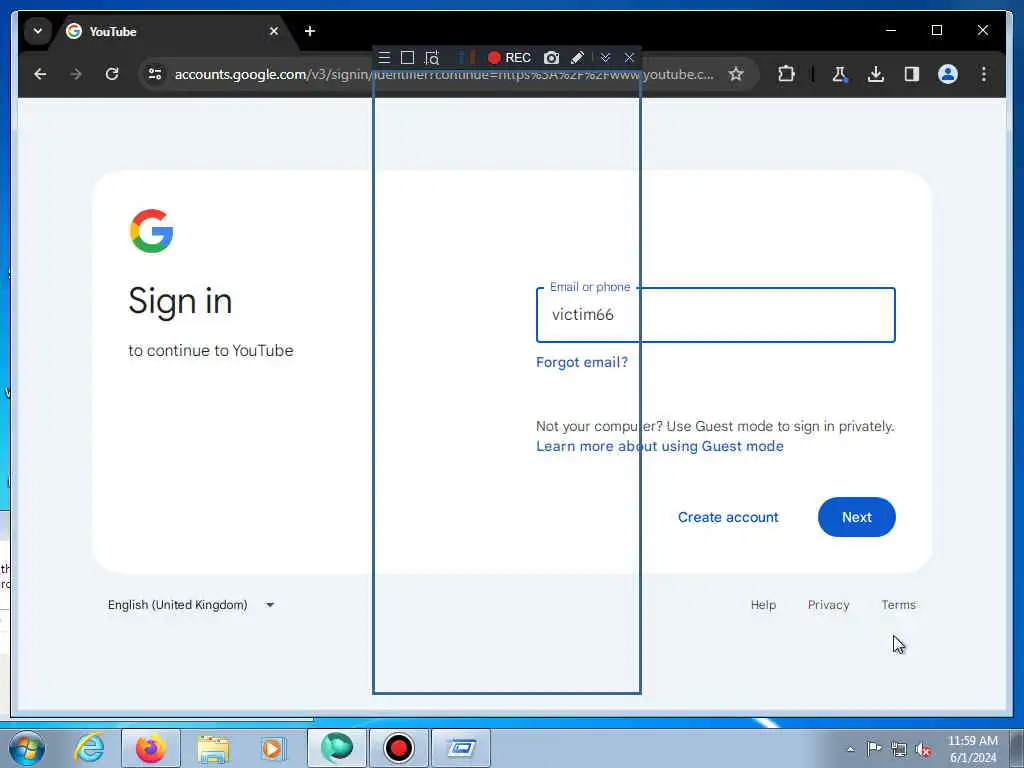1024x768 pixels.
Task: Close the recorder toolbar
Action: pos(629,57)
